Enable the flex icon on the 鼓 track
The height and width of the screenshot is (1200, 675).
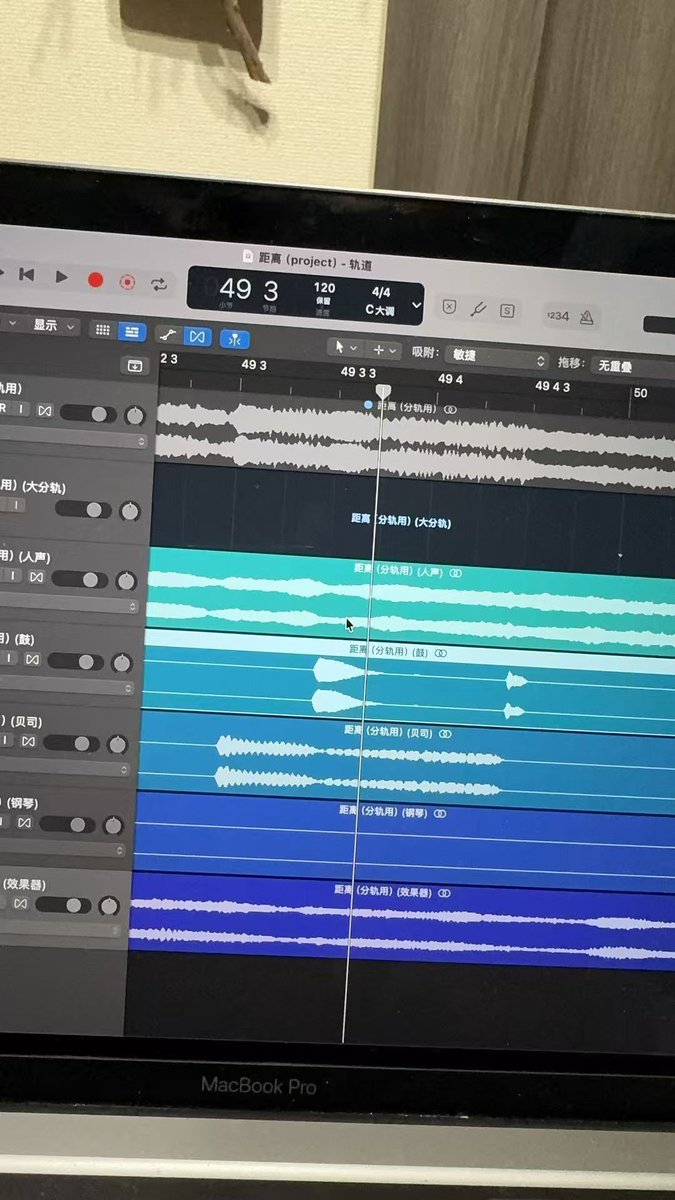[32, 659]
